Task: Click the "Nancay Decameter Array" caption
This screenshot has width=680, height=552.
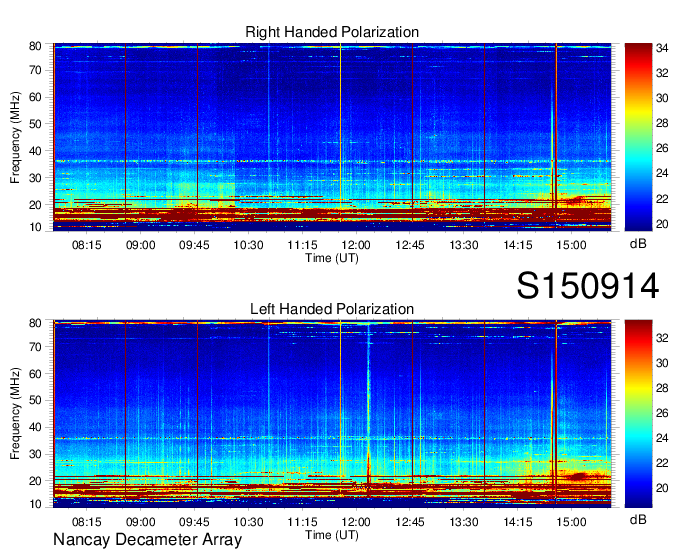Action: 147,540
